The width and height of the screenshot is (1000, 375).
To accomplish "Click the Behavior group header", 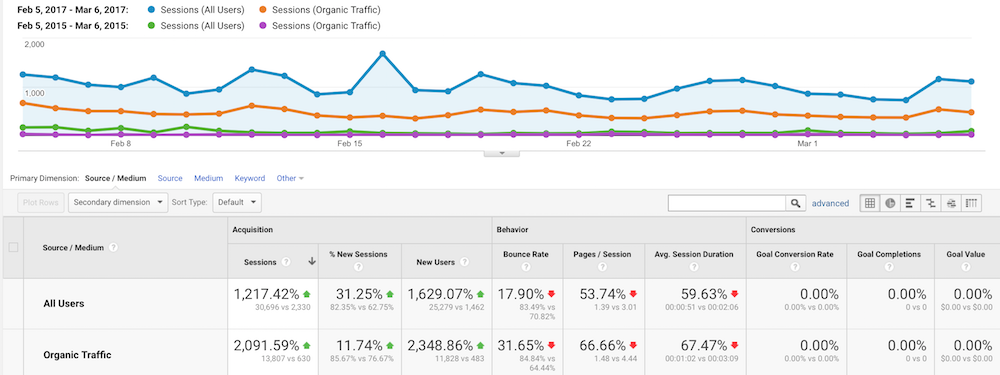I will 512,230.
